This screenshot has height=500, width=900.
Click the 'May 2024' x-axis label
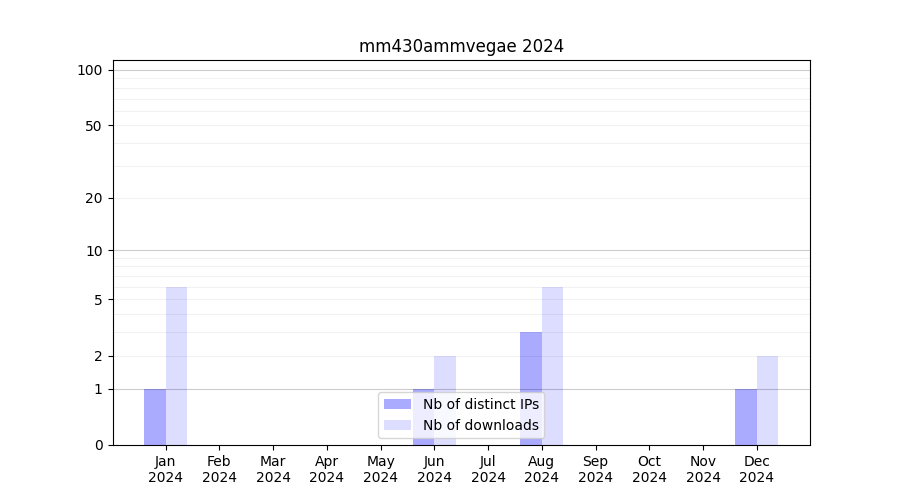(380, 469)
